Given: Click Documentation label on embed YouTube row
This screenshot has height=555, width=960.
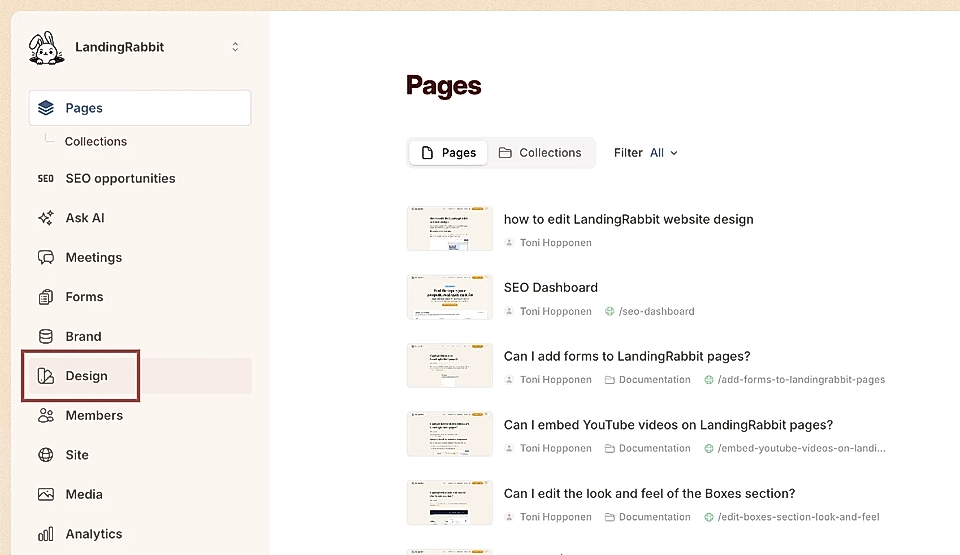Looking at the screenshot, I should (654, 448).
